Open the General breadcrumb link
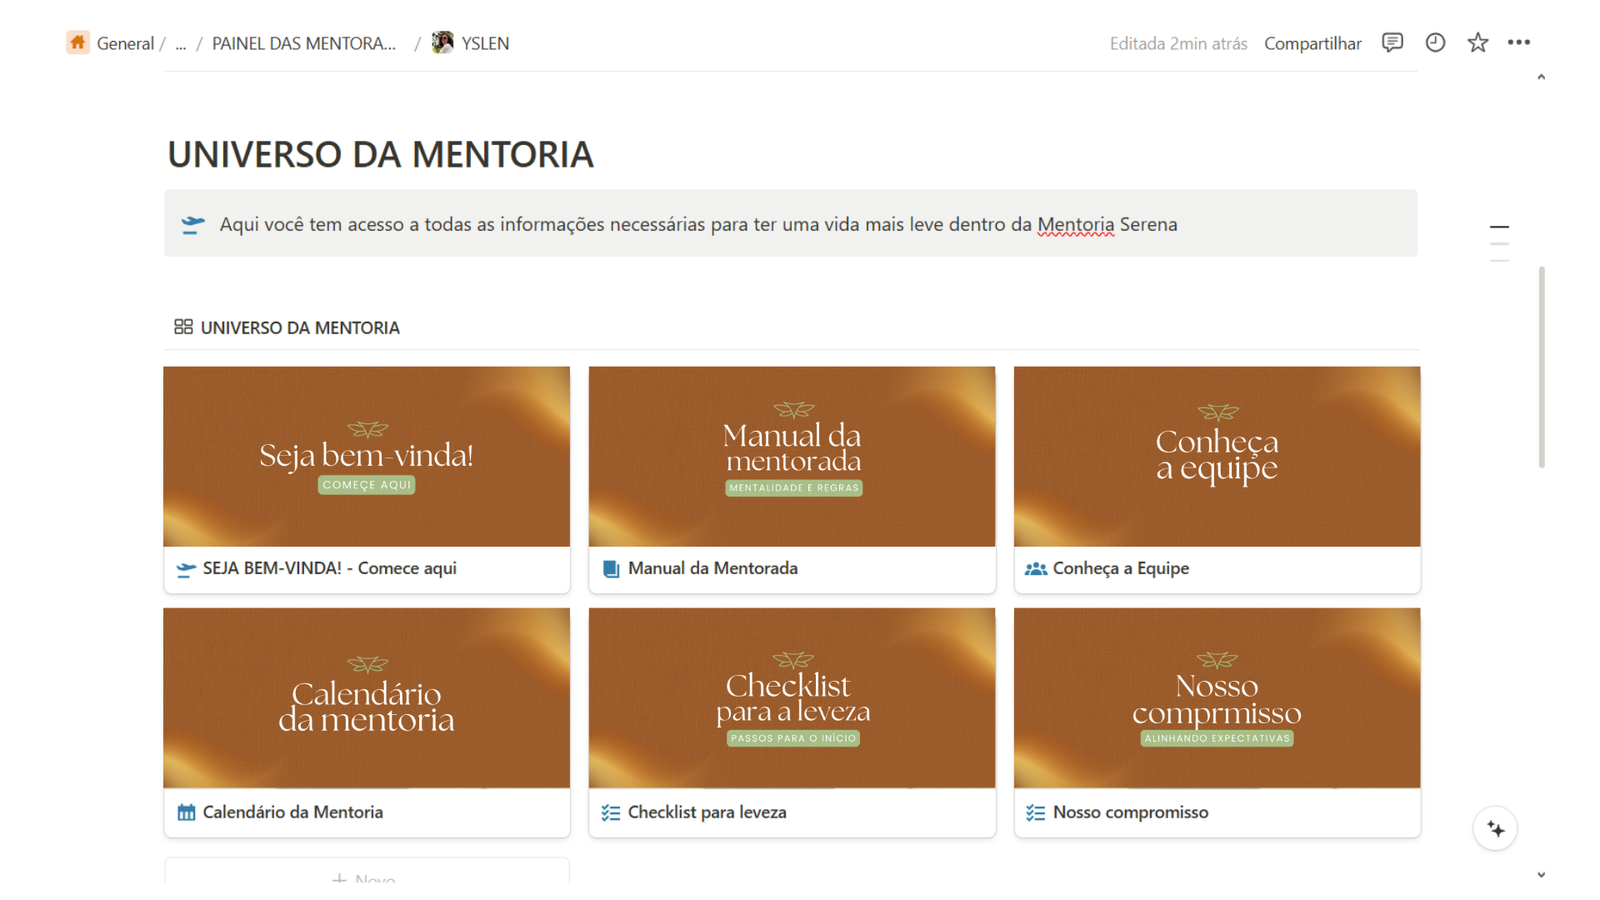 (x=125, y=44)
